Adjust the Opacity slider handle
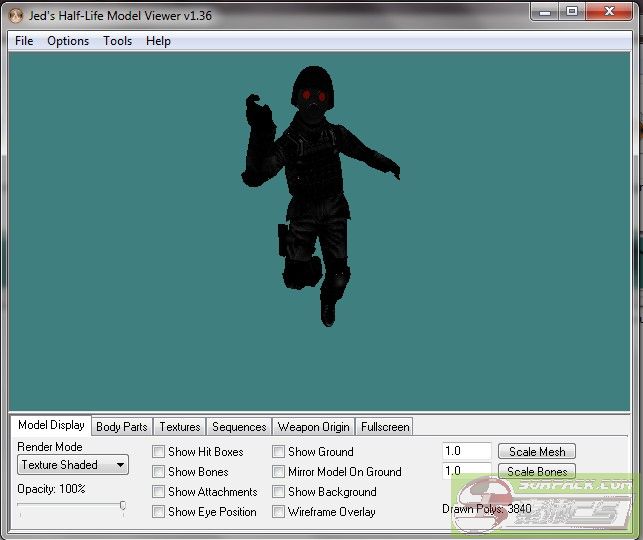The width and height of the screenshot is (643, 540). (123, 505)
